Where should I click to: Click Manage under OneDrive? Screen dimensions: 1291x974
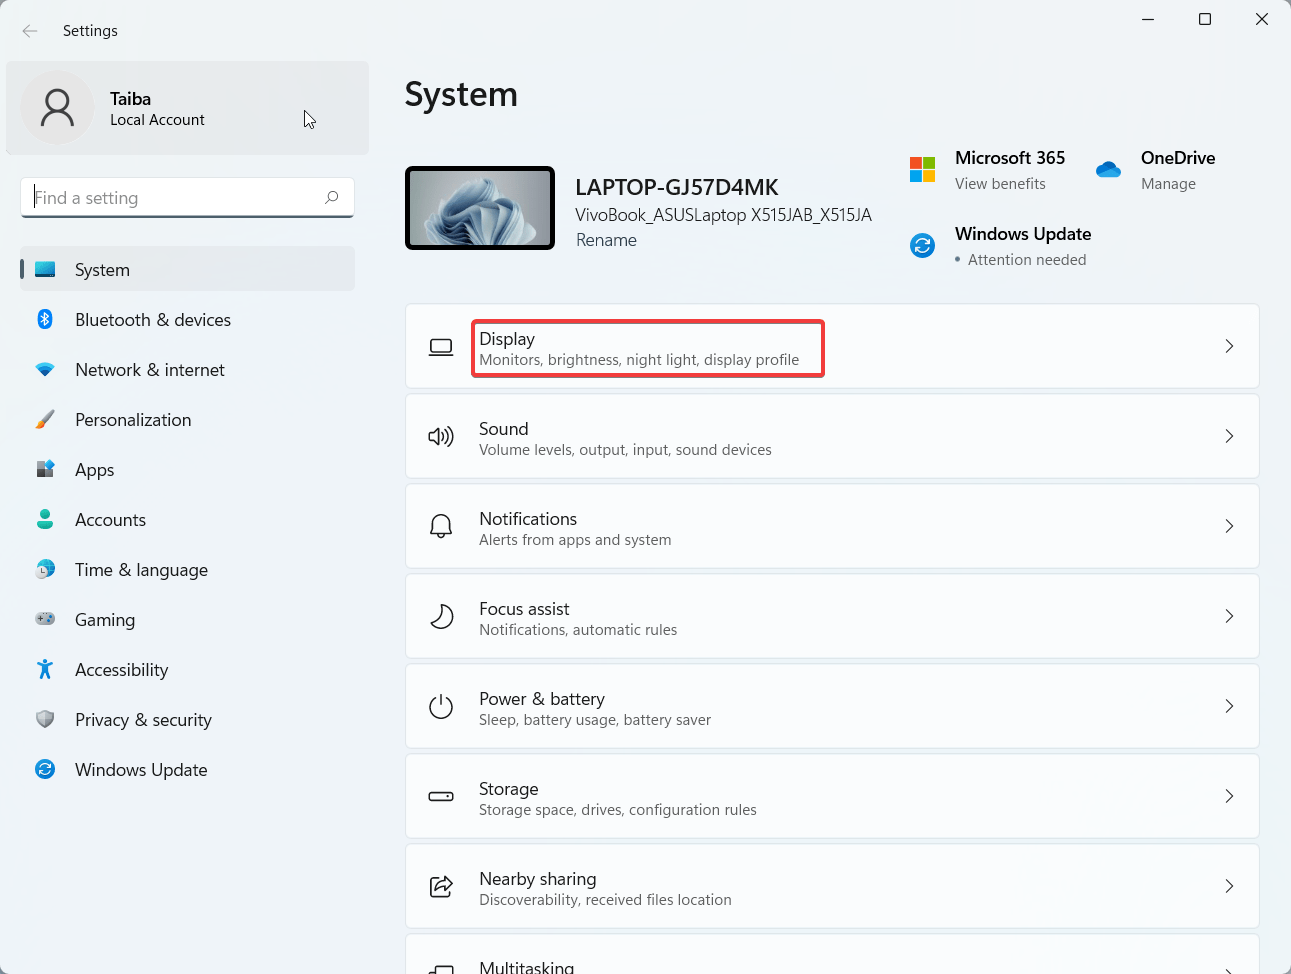point(1168,184)
